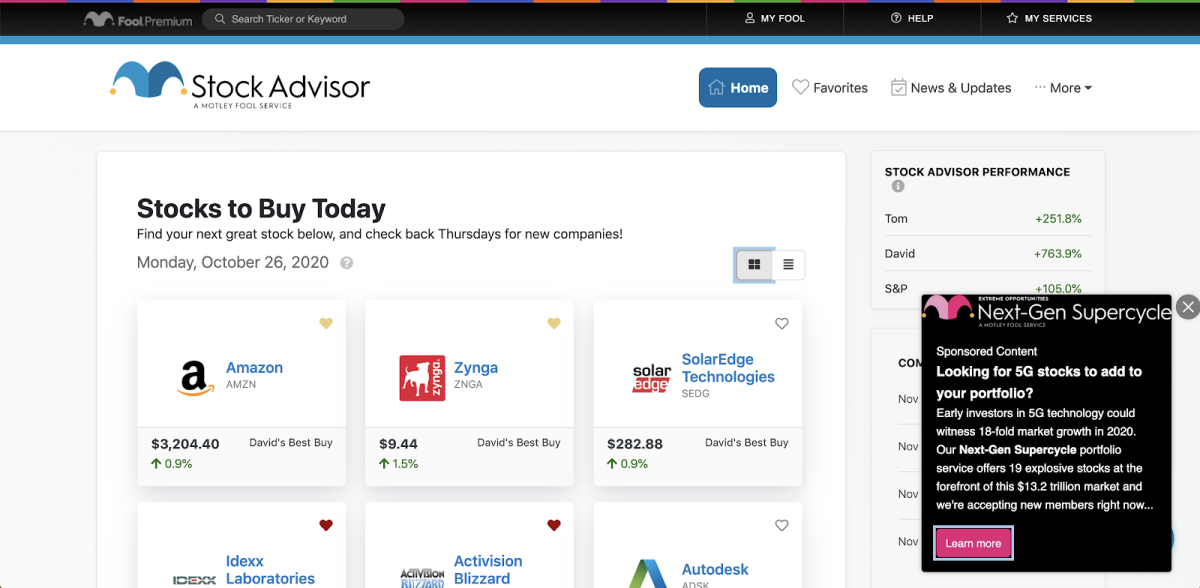Click the Learn more button
1200x588 pixels.
point(973,543)
